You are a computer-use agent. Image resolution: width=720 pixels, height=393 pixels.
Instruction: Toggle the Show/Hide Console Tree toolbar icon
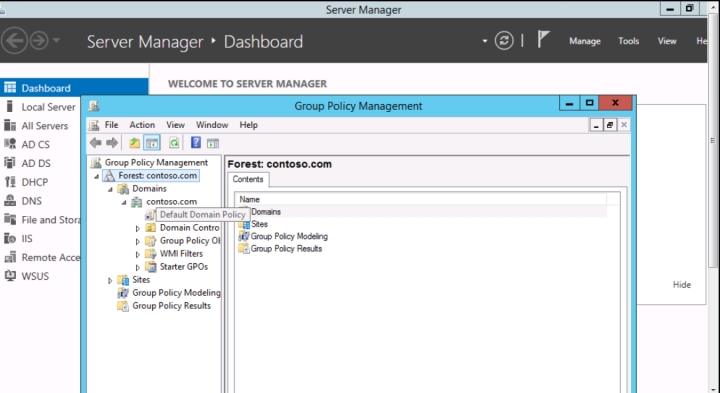pyautogui.click(x=152, y=143)
